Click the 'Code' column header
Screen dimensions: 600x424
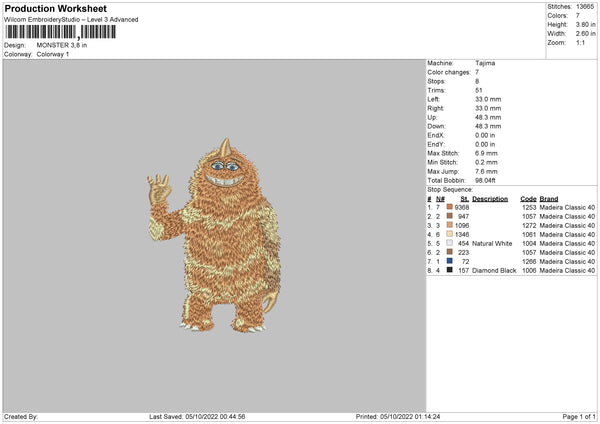click(x=528, y=199)
